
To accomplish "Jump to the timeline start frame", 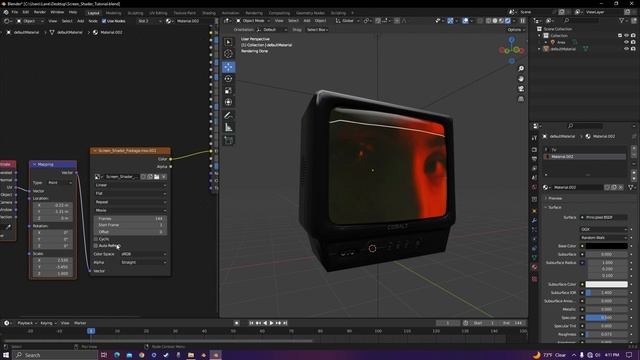I will [251, 323].
